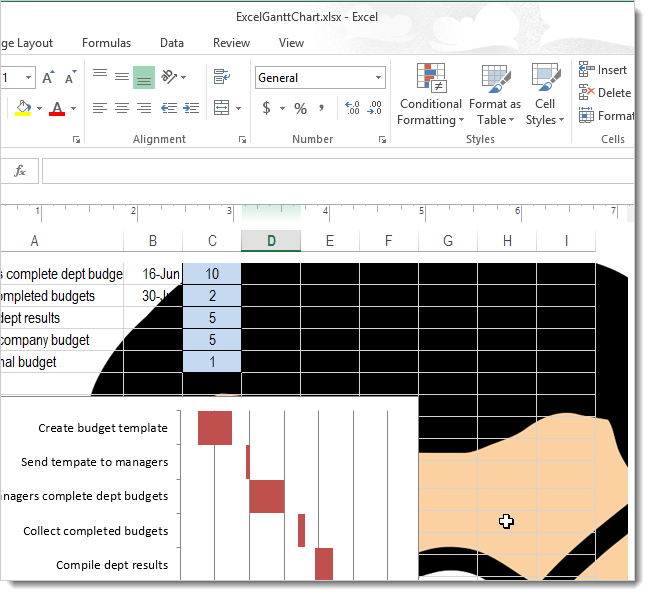
Task: Center text horizontally
Action: [122, 109]
